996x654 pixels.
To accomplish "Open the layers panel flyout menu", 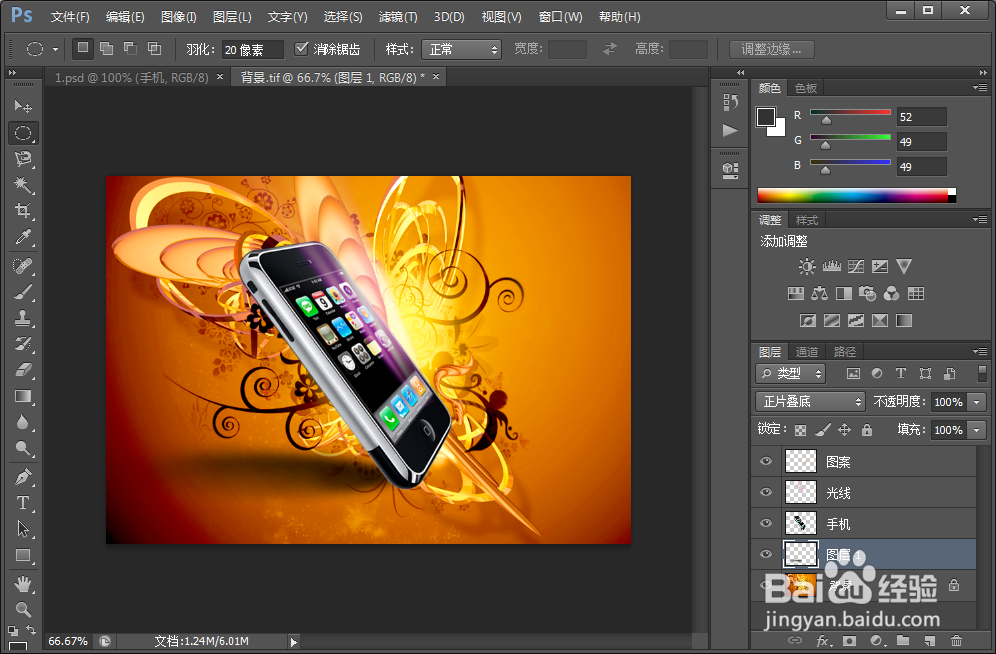I will (979, 351).
